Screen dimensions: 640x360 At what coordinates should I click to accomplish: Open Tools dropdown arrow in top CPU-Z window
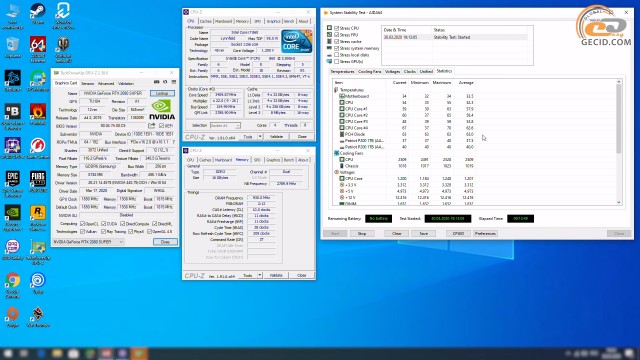pos(260,137)
